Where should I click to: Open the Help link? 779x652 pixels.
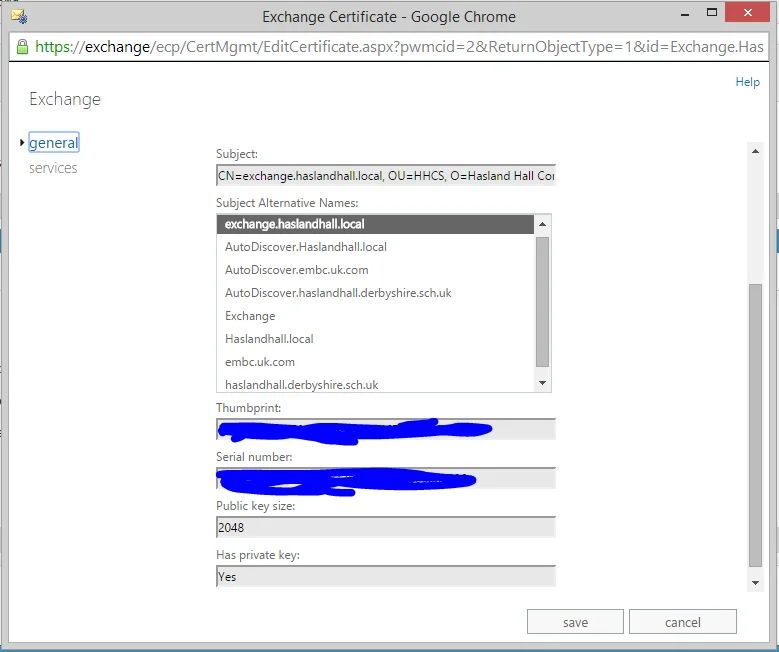click(x=747, y=82)
